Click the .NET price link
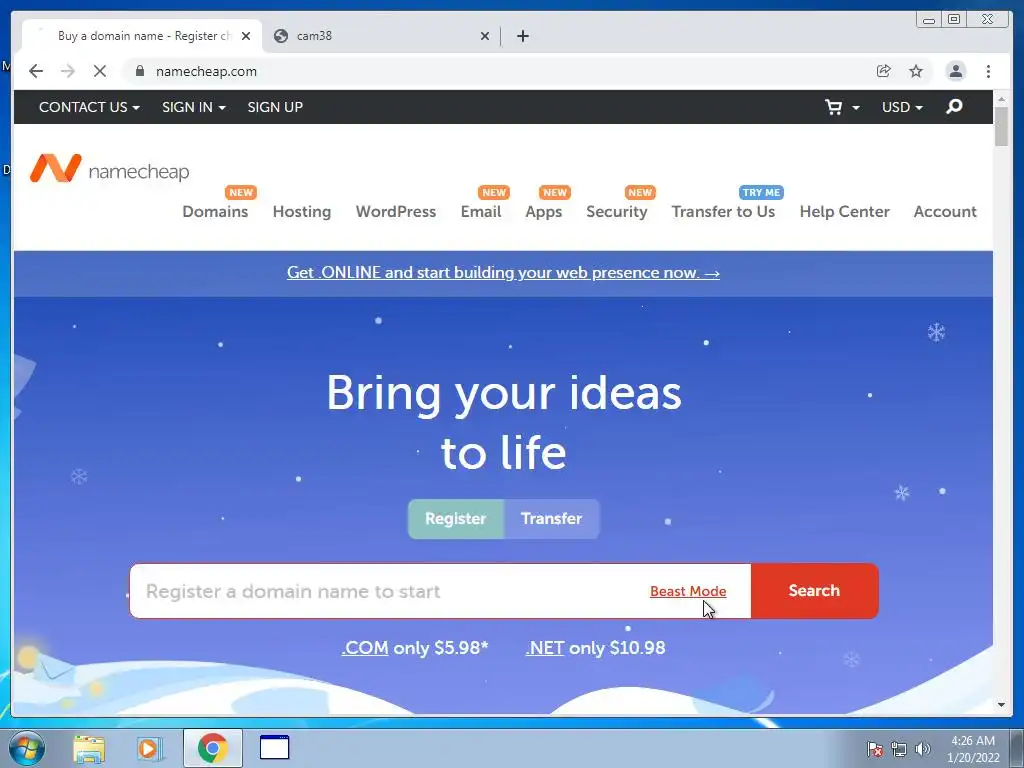Viewport: 1024px width, 768px height. pos(545,648)
